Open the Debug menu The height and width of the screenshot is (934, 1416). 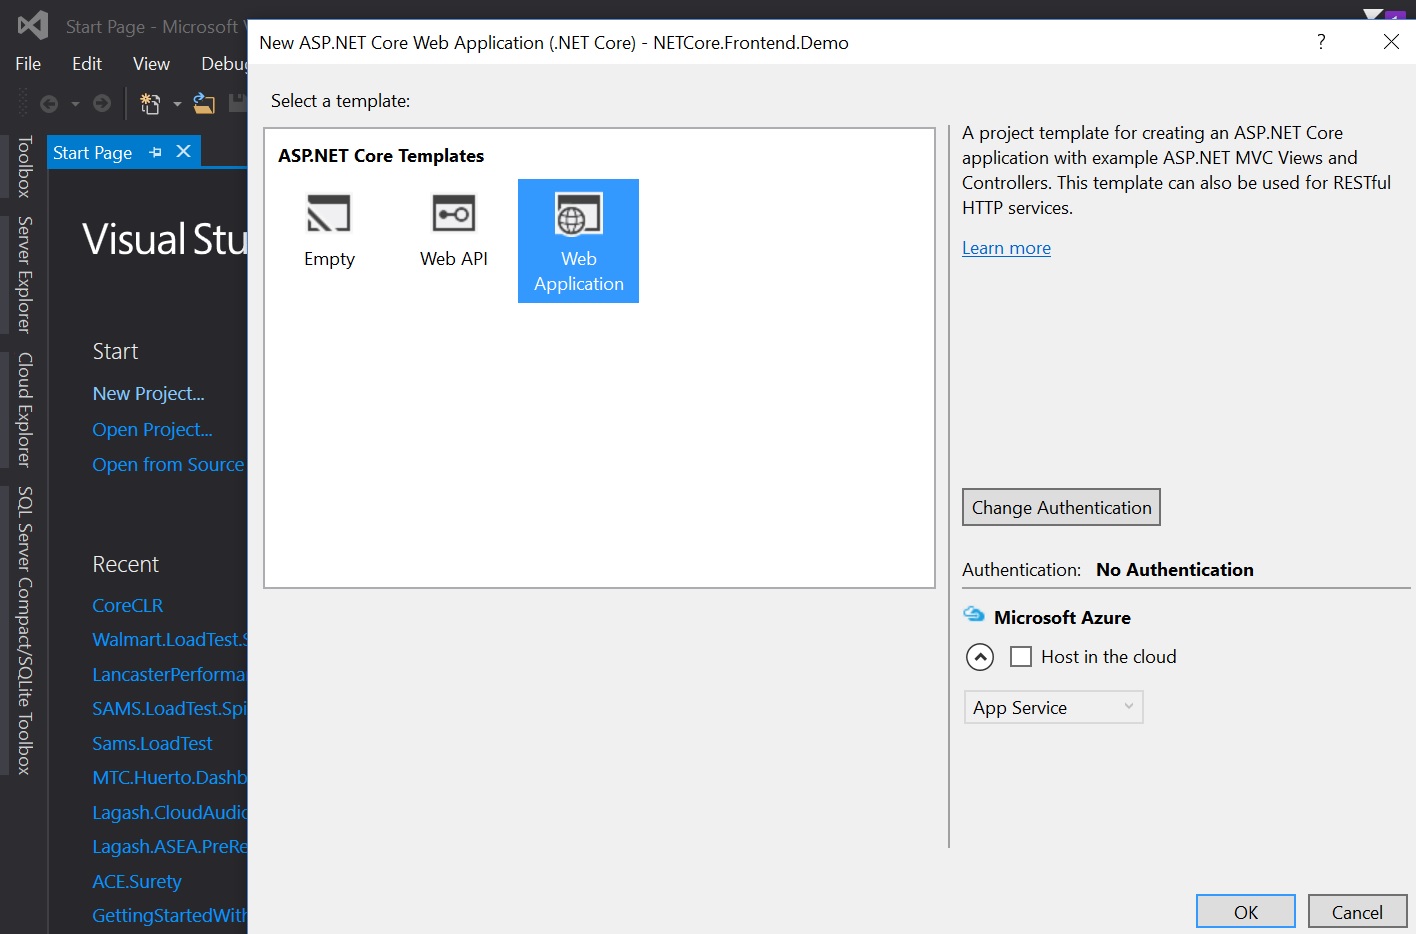coord(224,64)
